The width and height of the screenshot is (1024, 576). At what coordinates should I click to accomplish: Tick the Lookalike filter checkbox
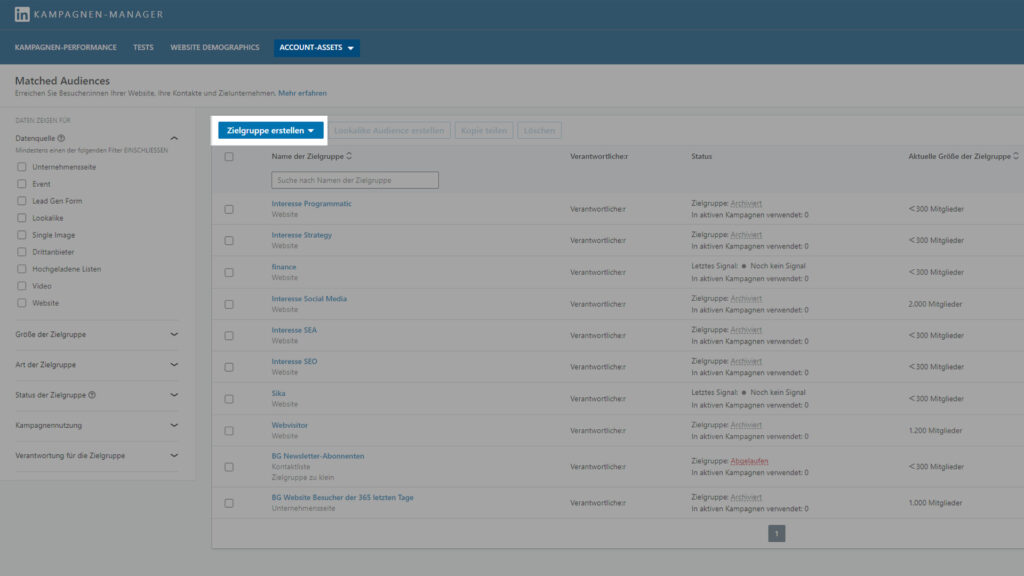22,218
